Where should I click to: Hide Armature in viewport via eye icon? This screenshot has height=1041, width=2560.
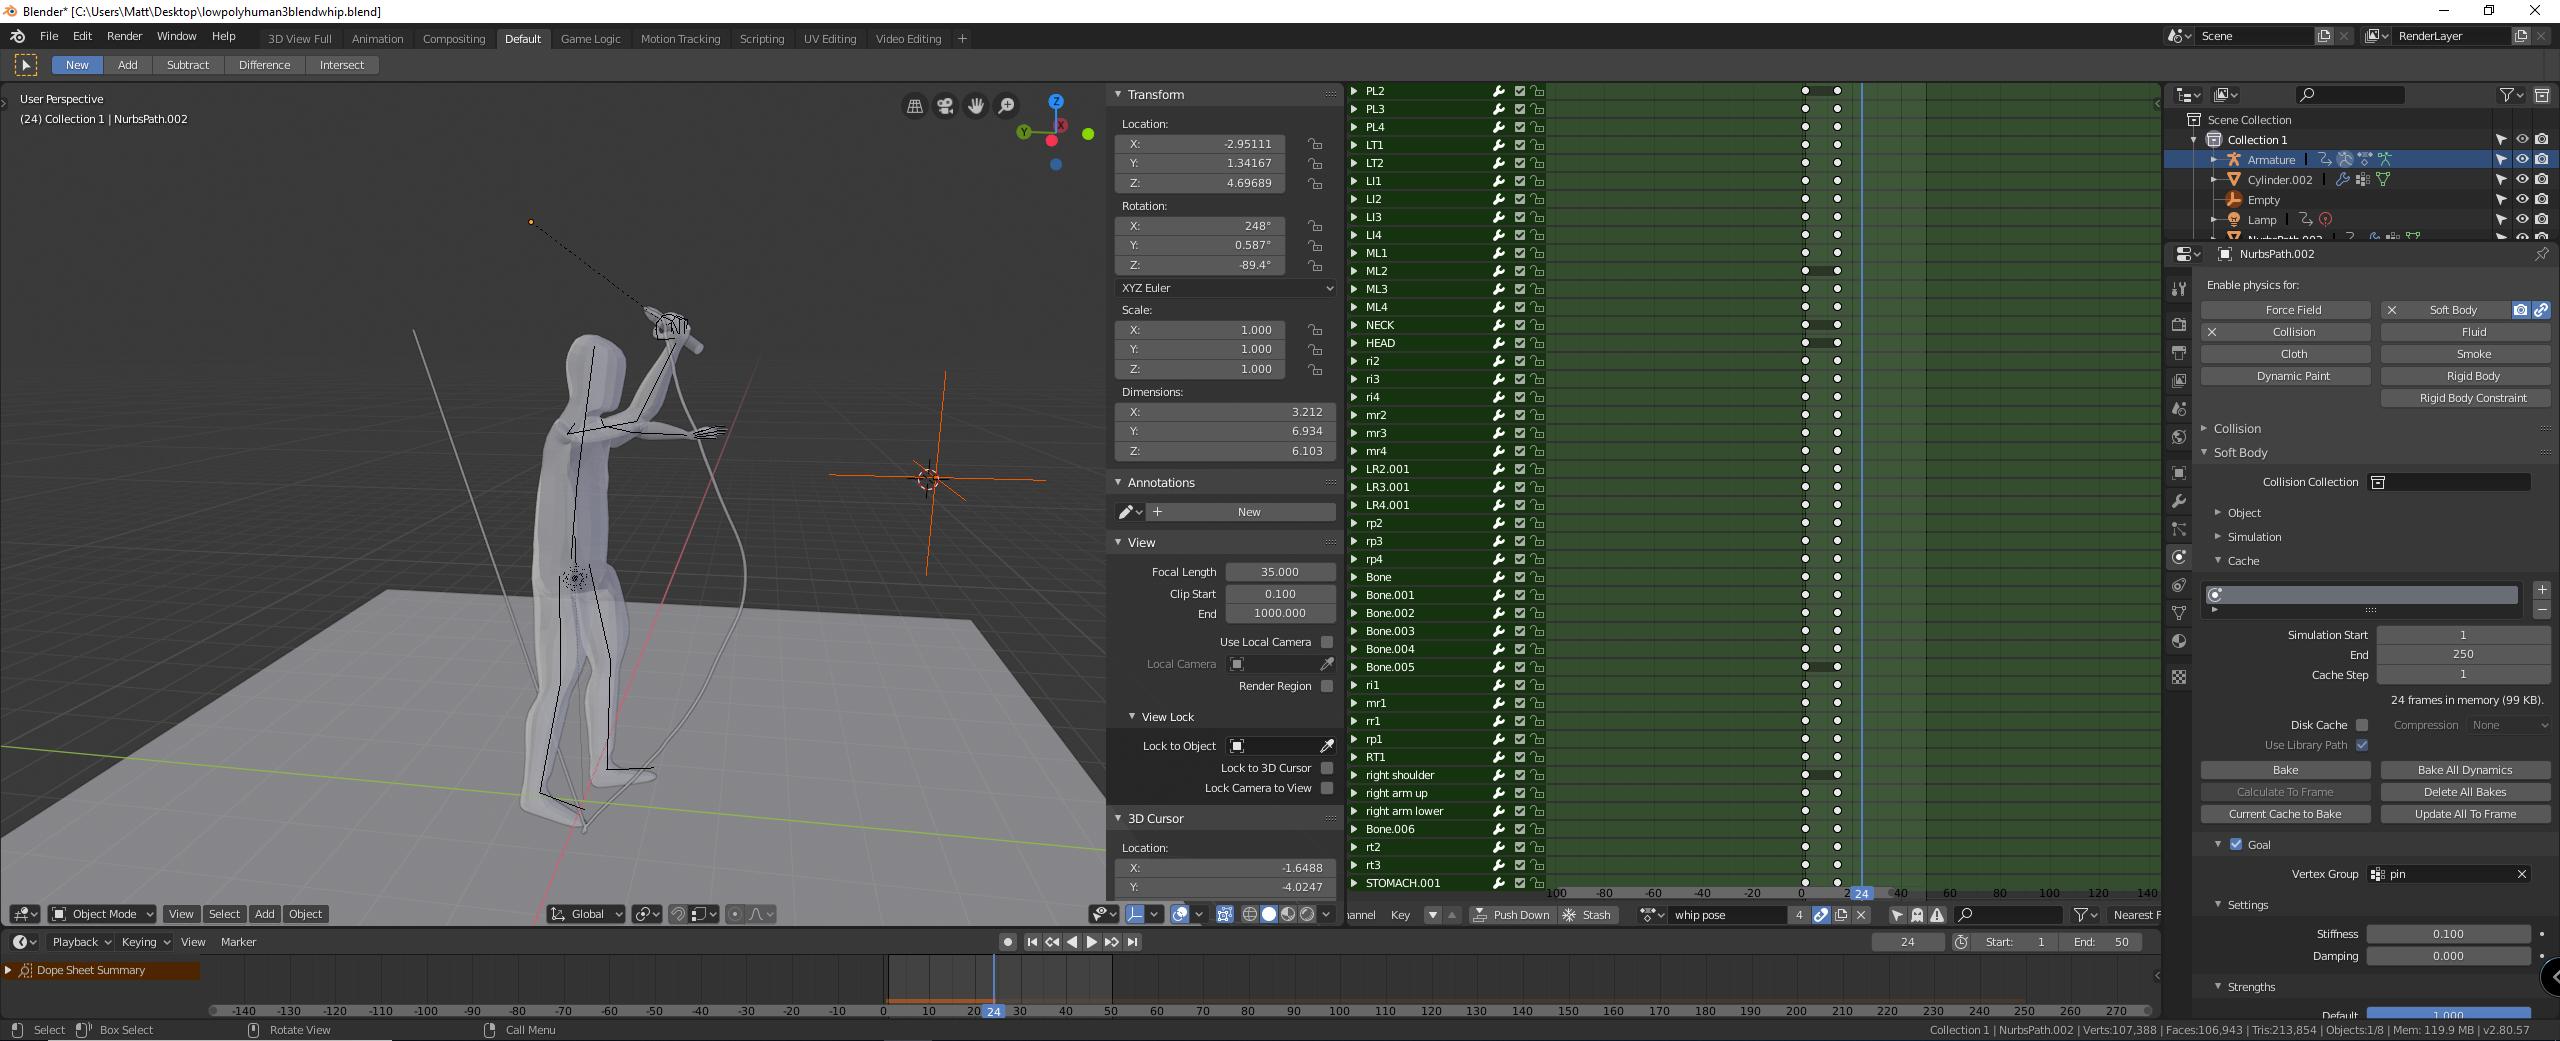[x=2522, y=159]
